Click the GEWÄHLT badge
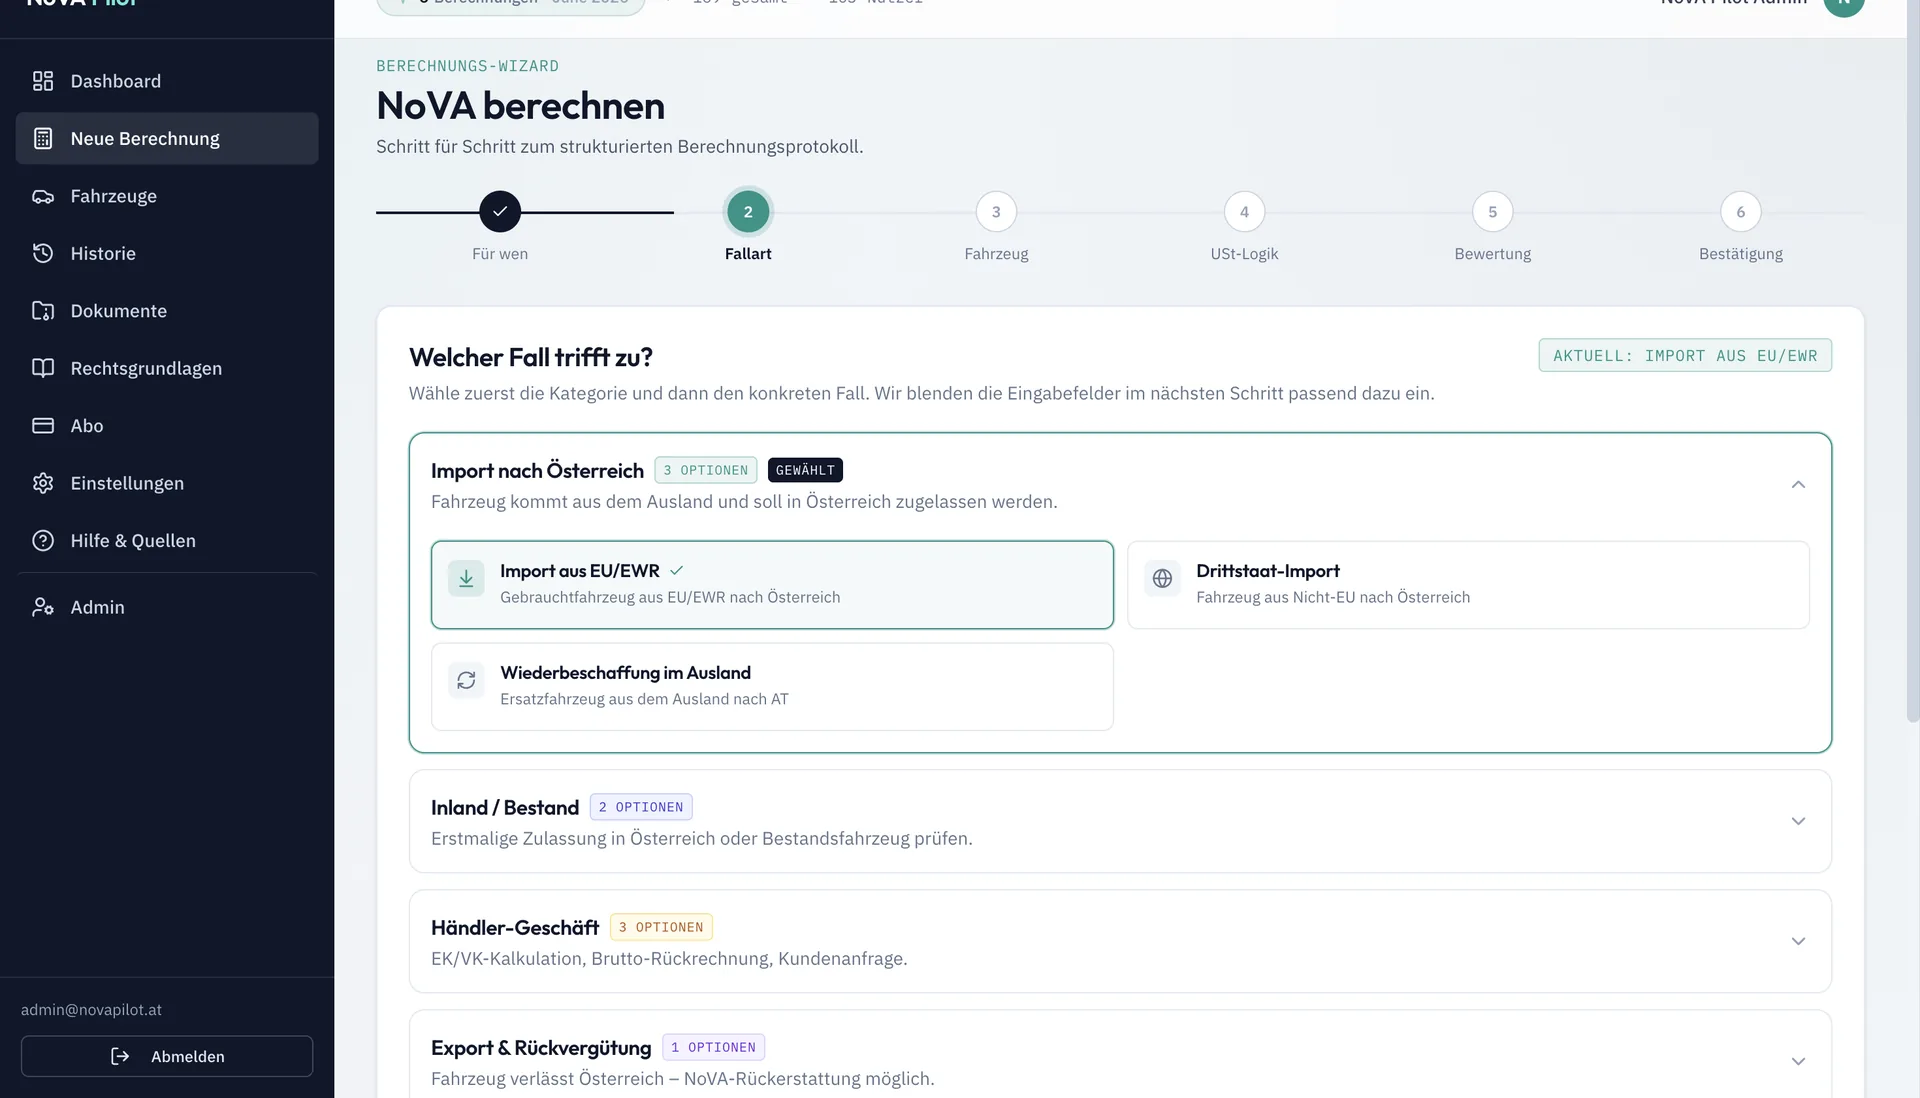The image size is (1920, 1098). click(805, 470)
